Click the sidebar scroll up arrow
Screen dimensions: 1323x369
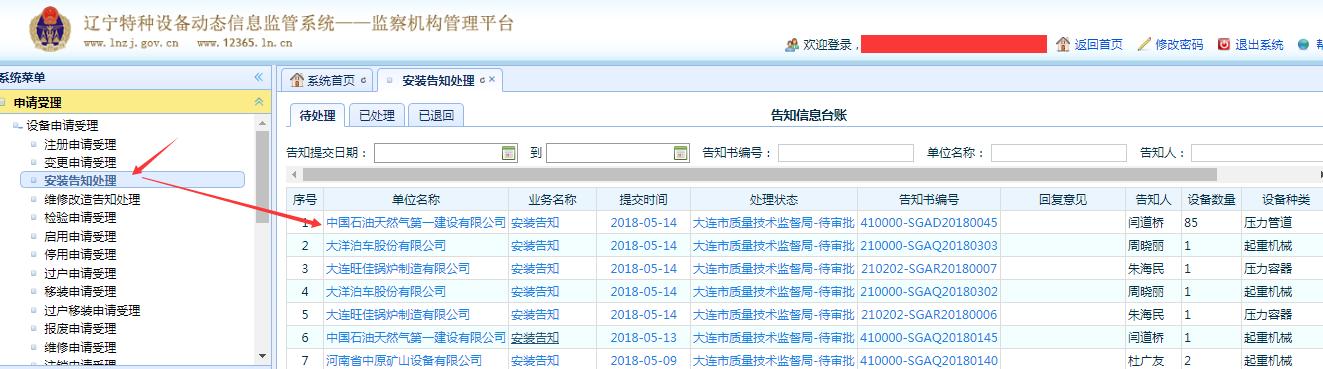pyautogui.click(x=263, y=122)
